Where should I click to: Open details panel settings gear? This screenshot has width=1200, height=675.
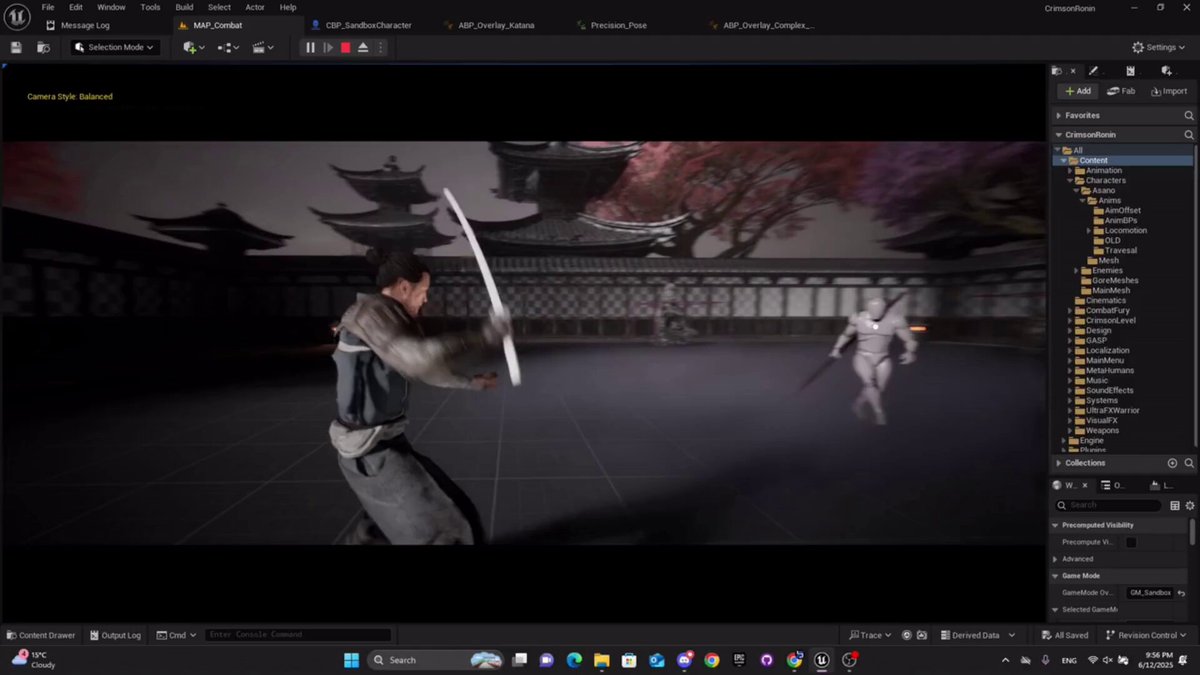(1190, 505)
